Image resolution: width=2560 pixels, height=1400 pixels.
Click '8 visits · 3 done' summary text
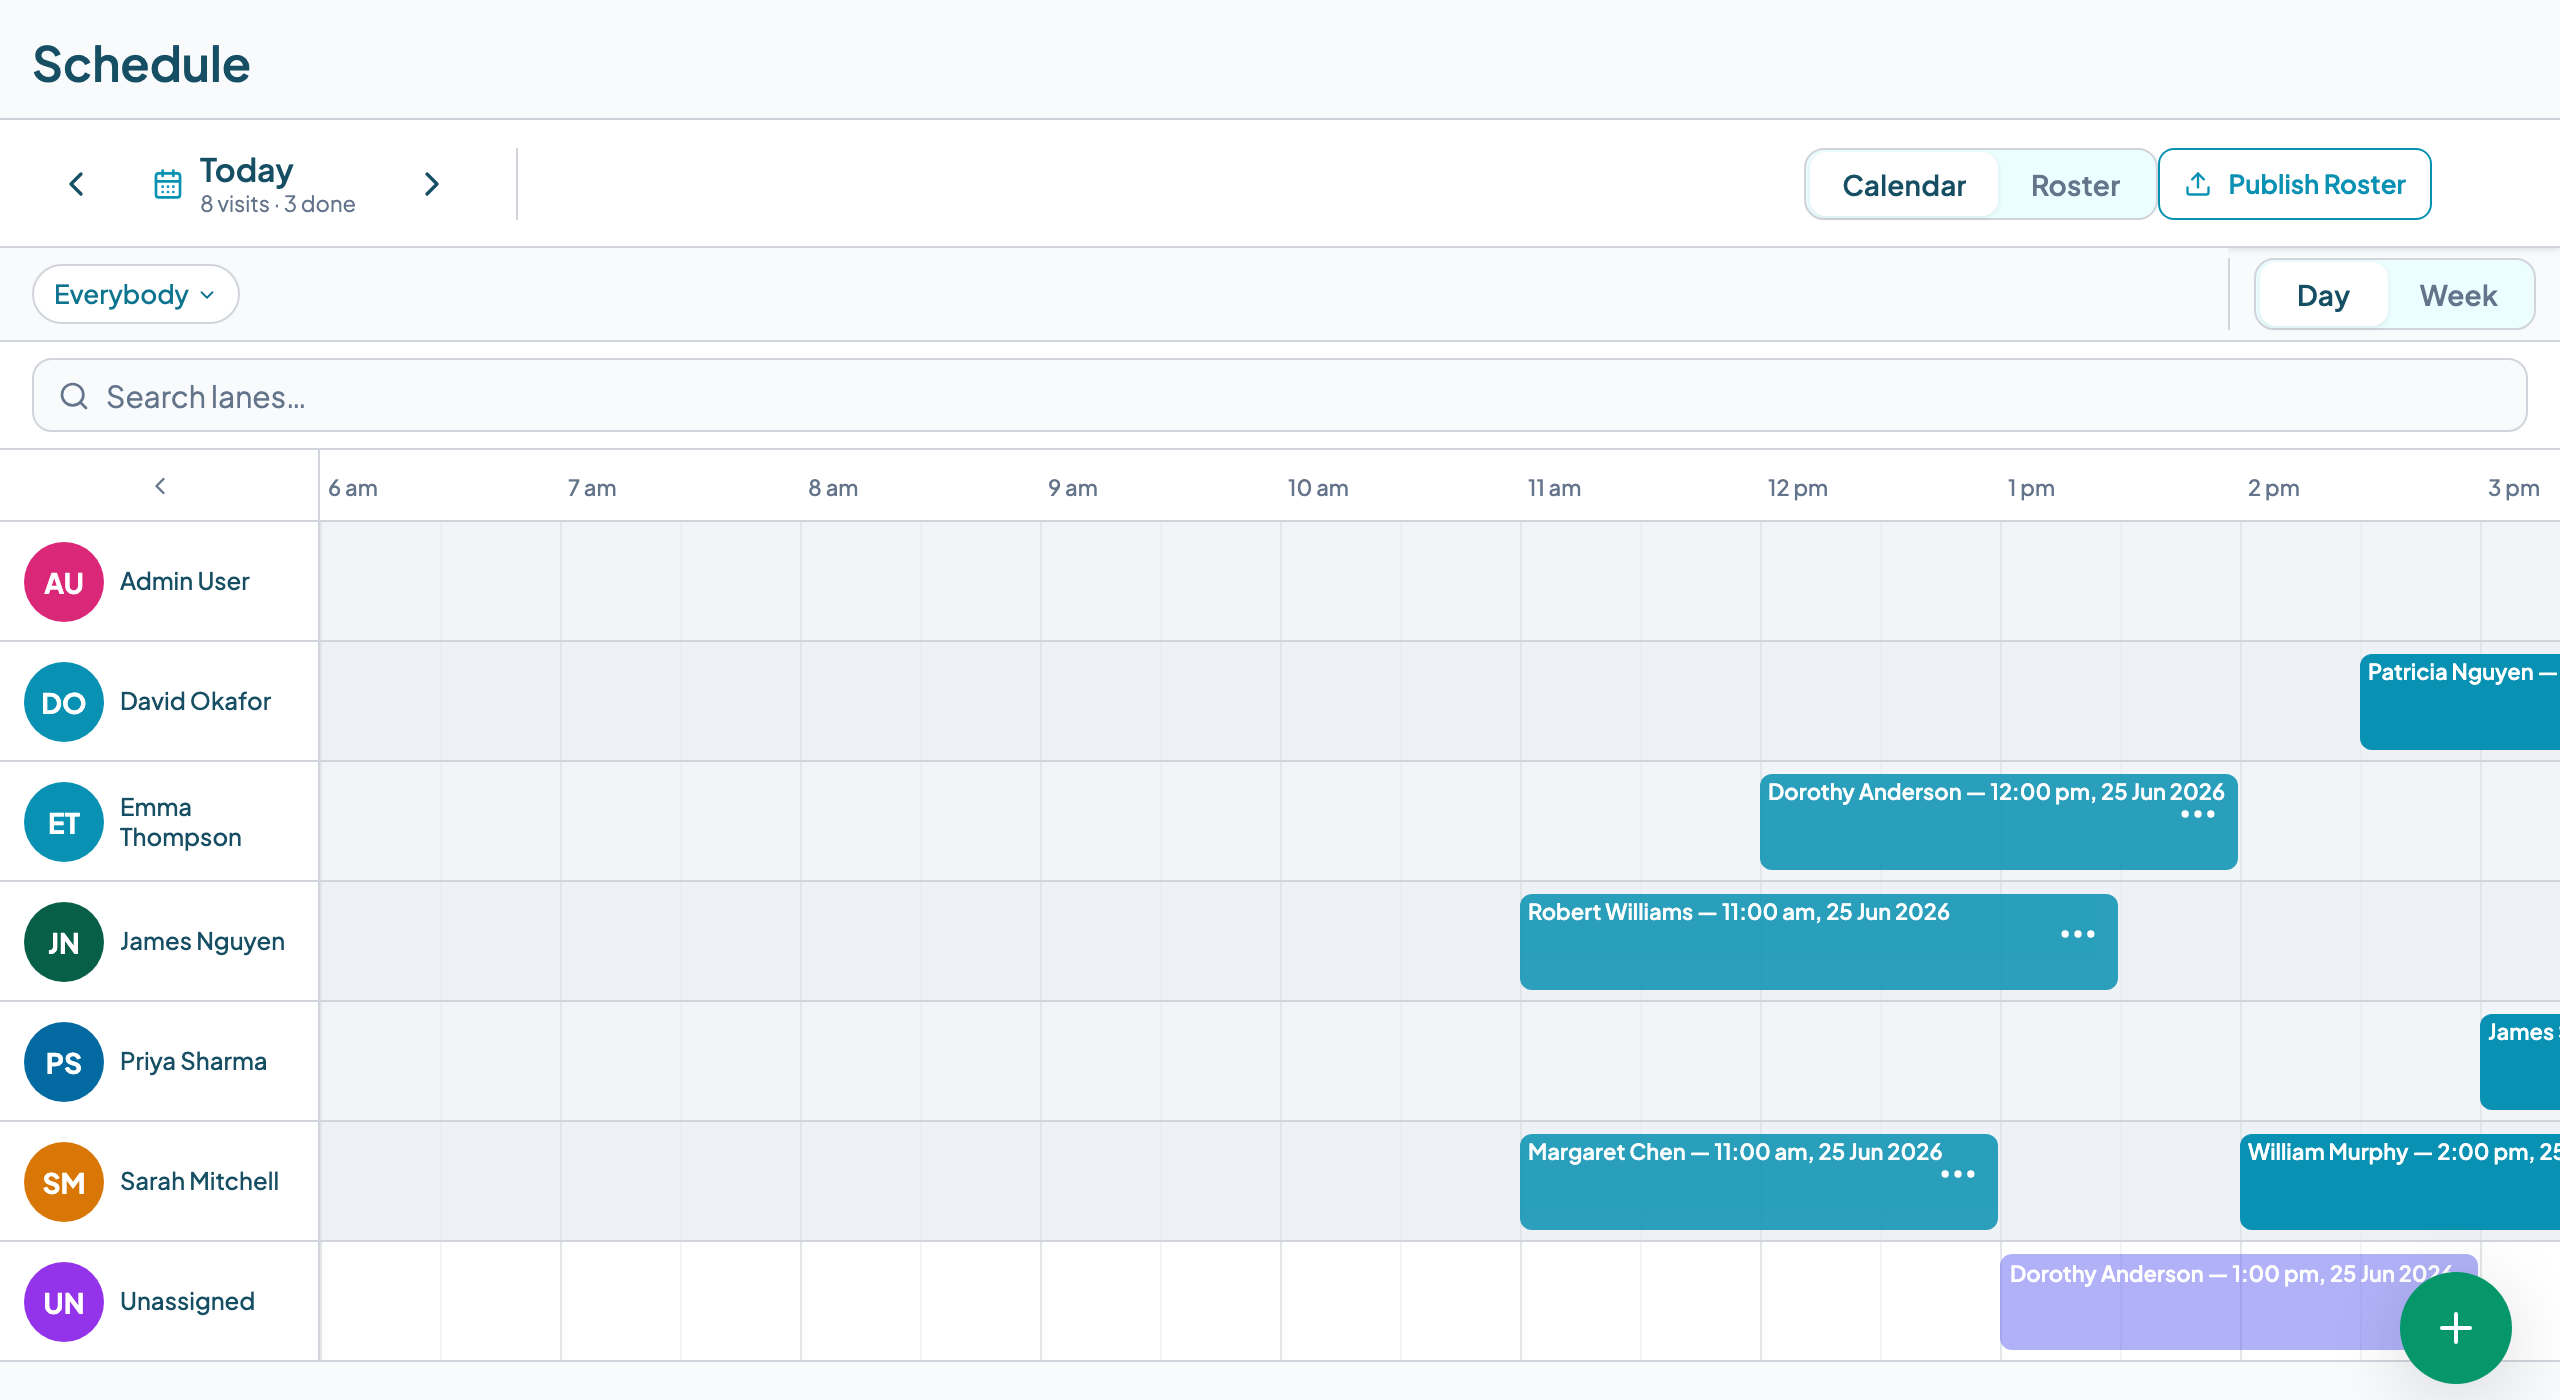coord(278,204)
